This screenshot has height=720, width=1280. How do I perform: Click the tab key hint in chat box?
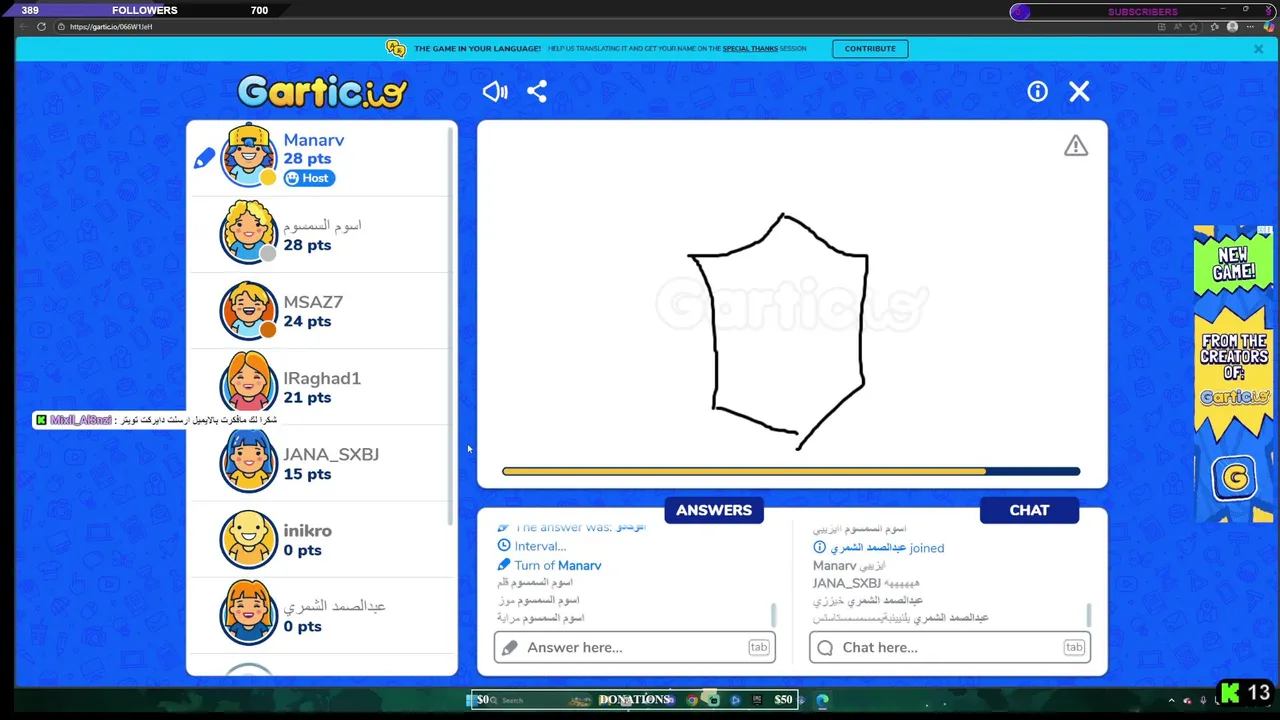[x=1074, y=647]
